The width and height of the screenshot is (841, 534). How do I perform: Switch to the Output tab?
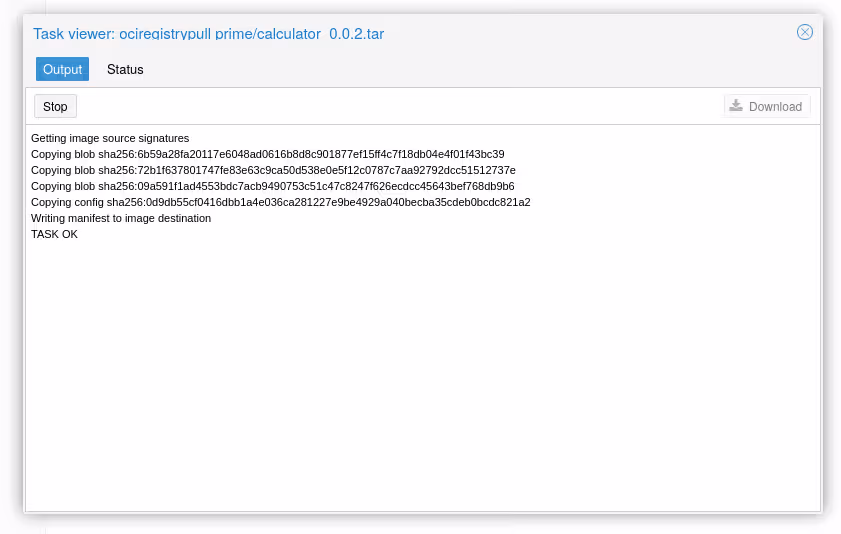[x=62, y=69]
